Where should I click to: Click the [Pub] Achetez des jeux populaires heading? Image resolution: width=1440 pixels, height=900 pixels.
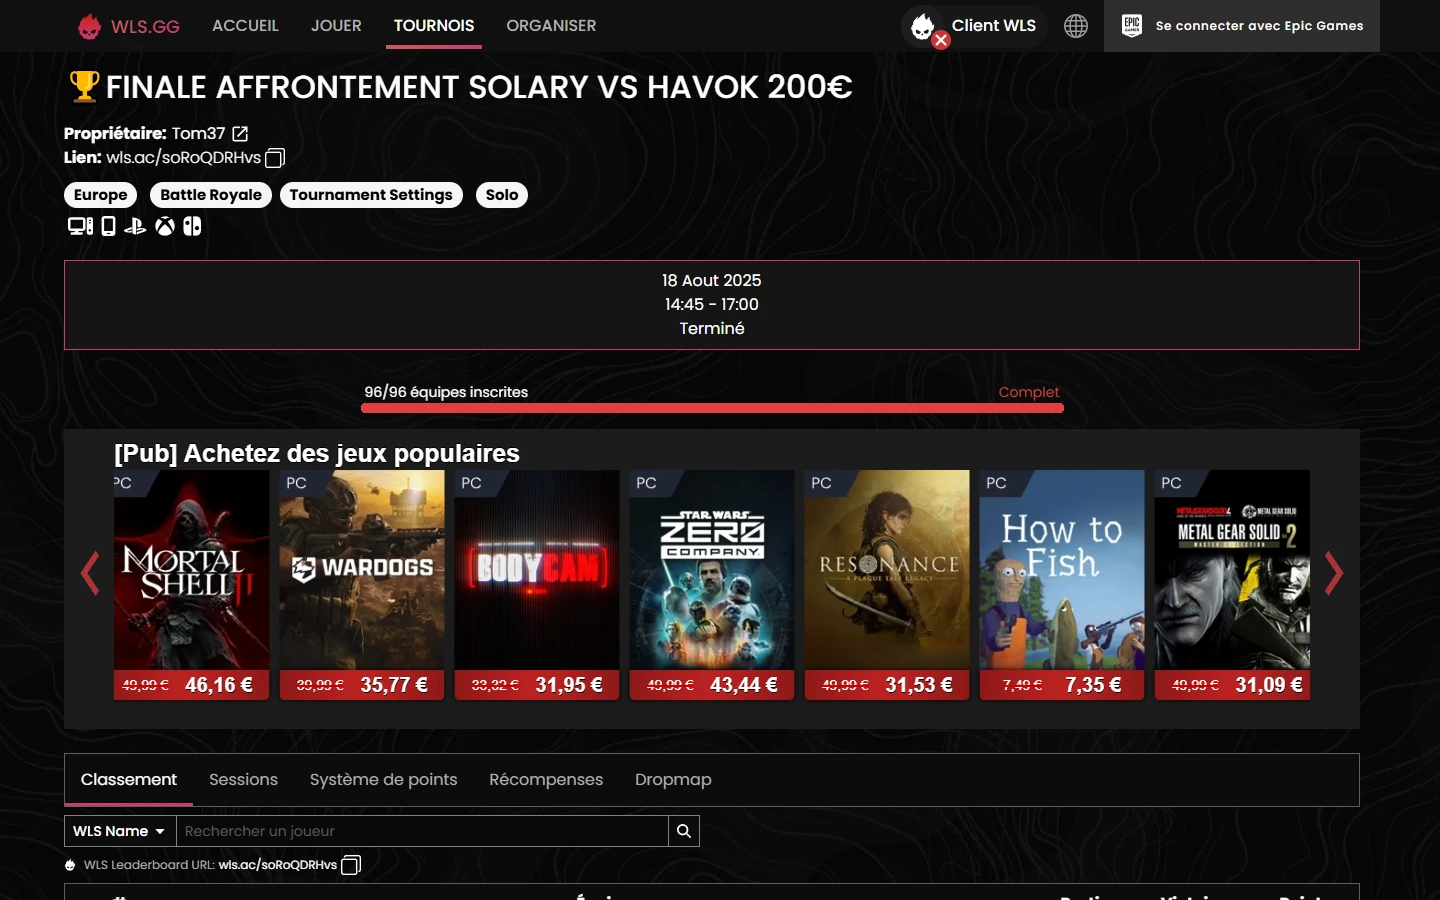click(317, 453)
